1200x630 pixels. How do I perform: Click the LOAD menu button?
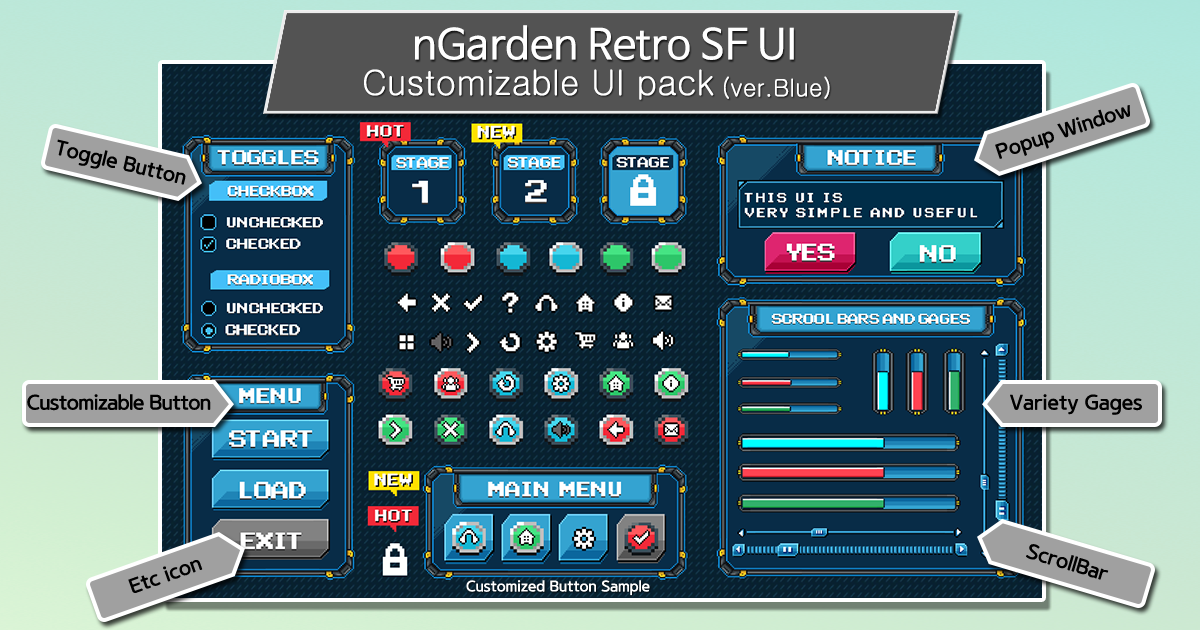tap(270, 490)
